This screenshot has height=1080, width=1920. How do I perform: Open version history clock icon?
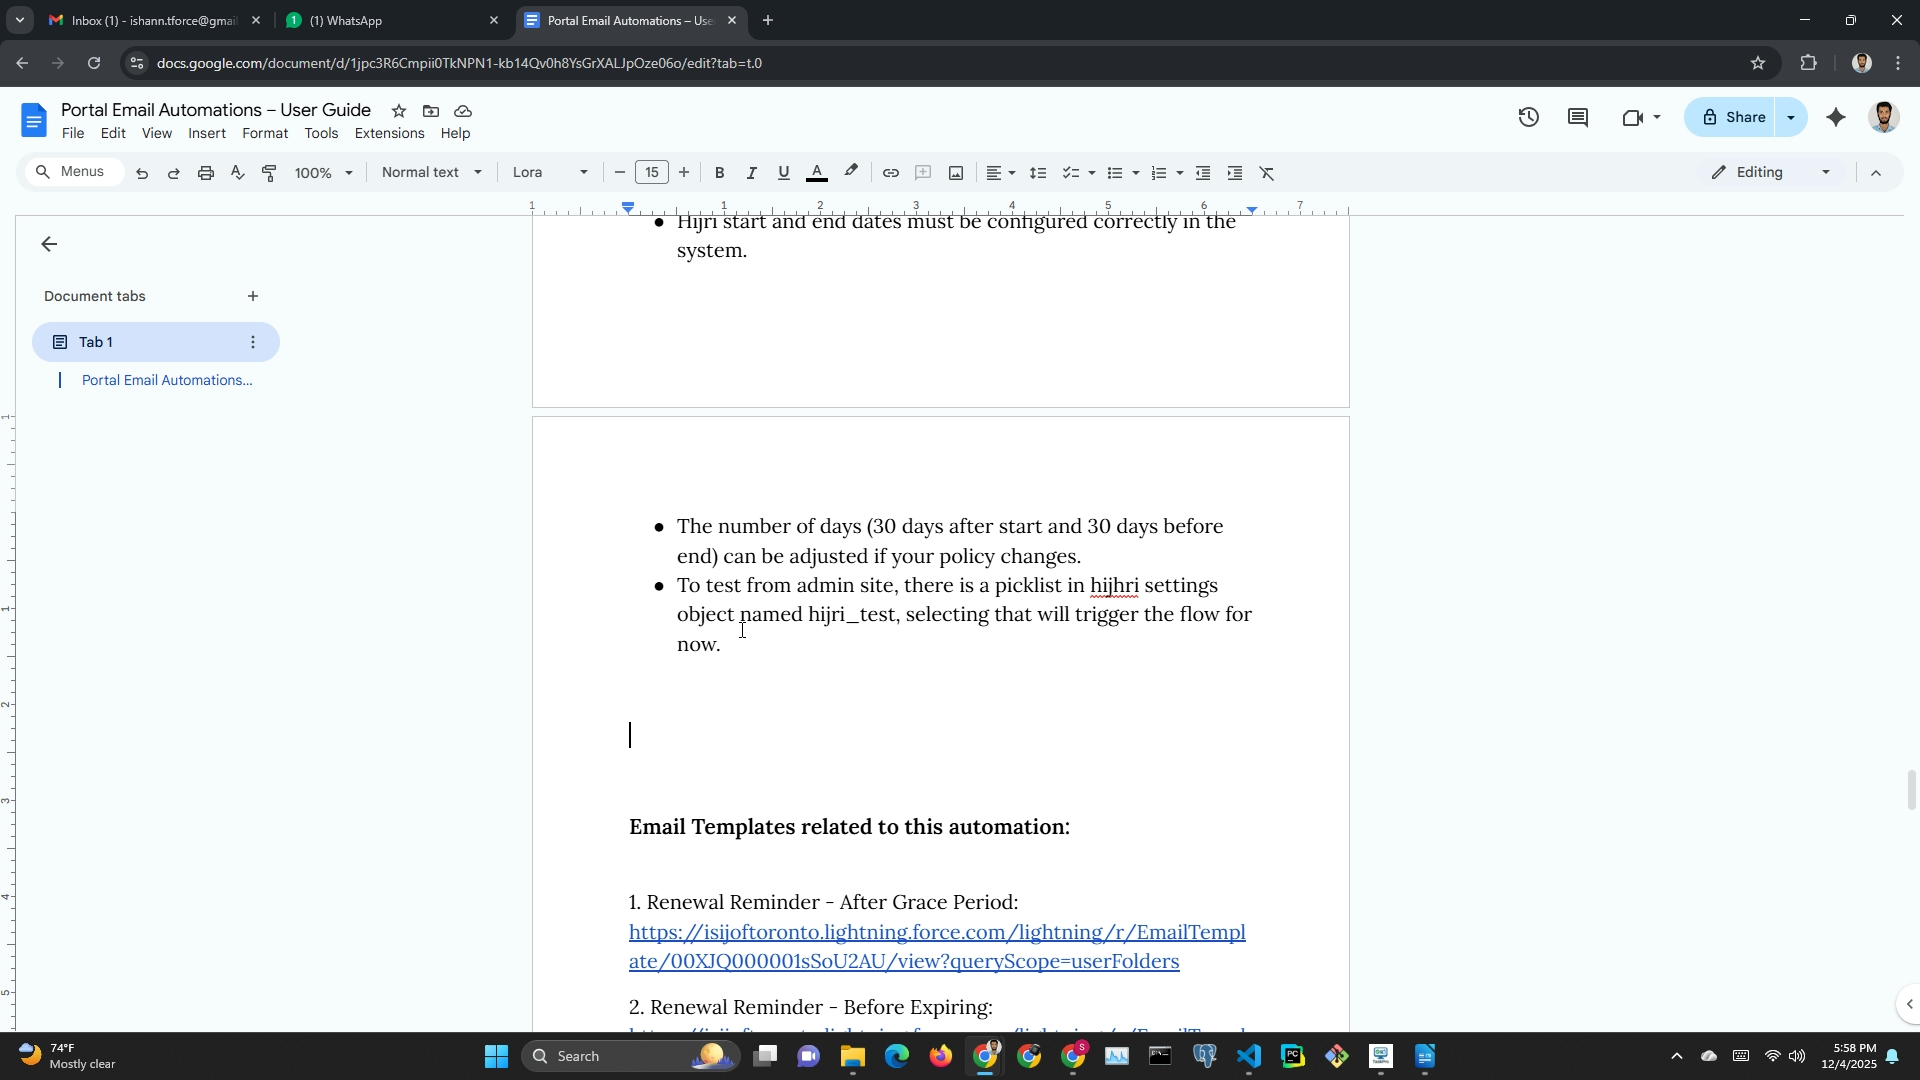click(1528, 117)
